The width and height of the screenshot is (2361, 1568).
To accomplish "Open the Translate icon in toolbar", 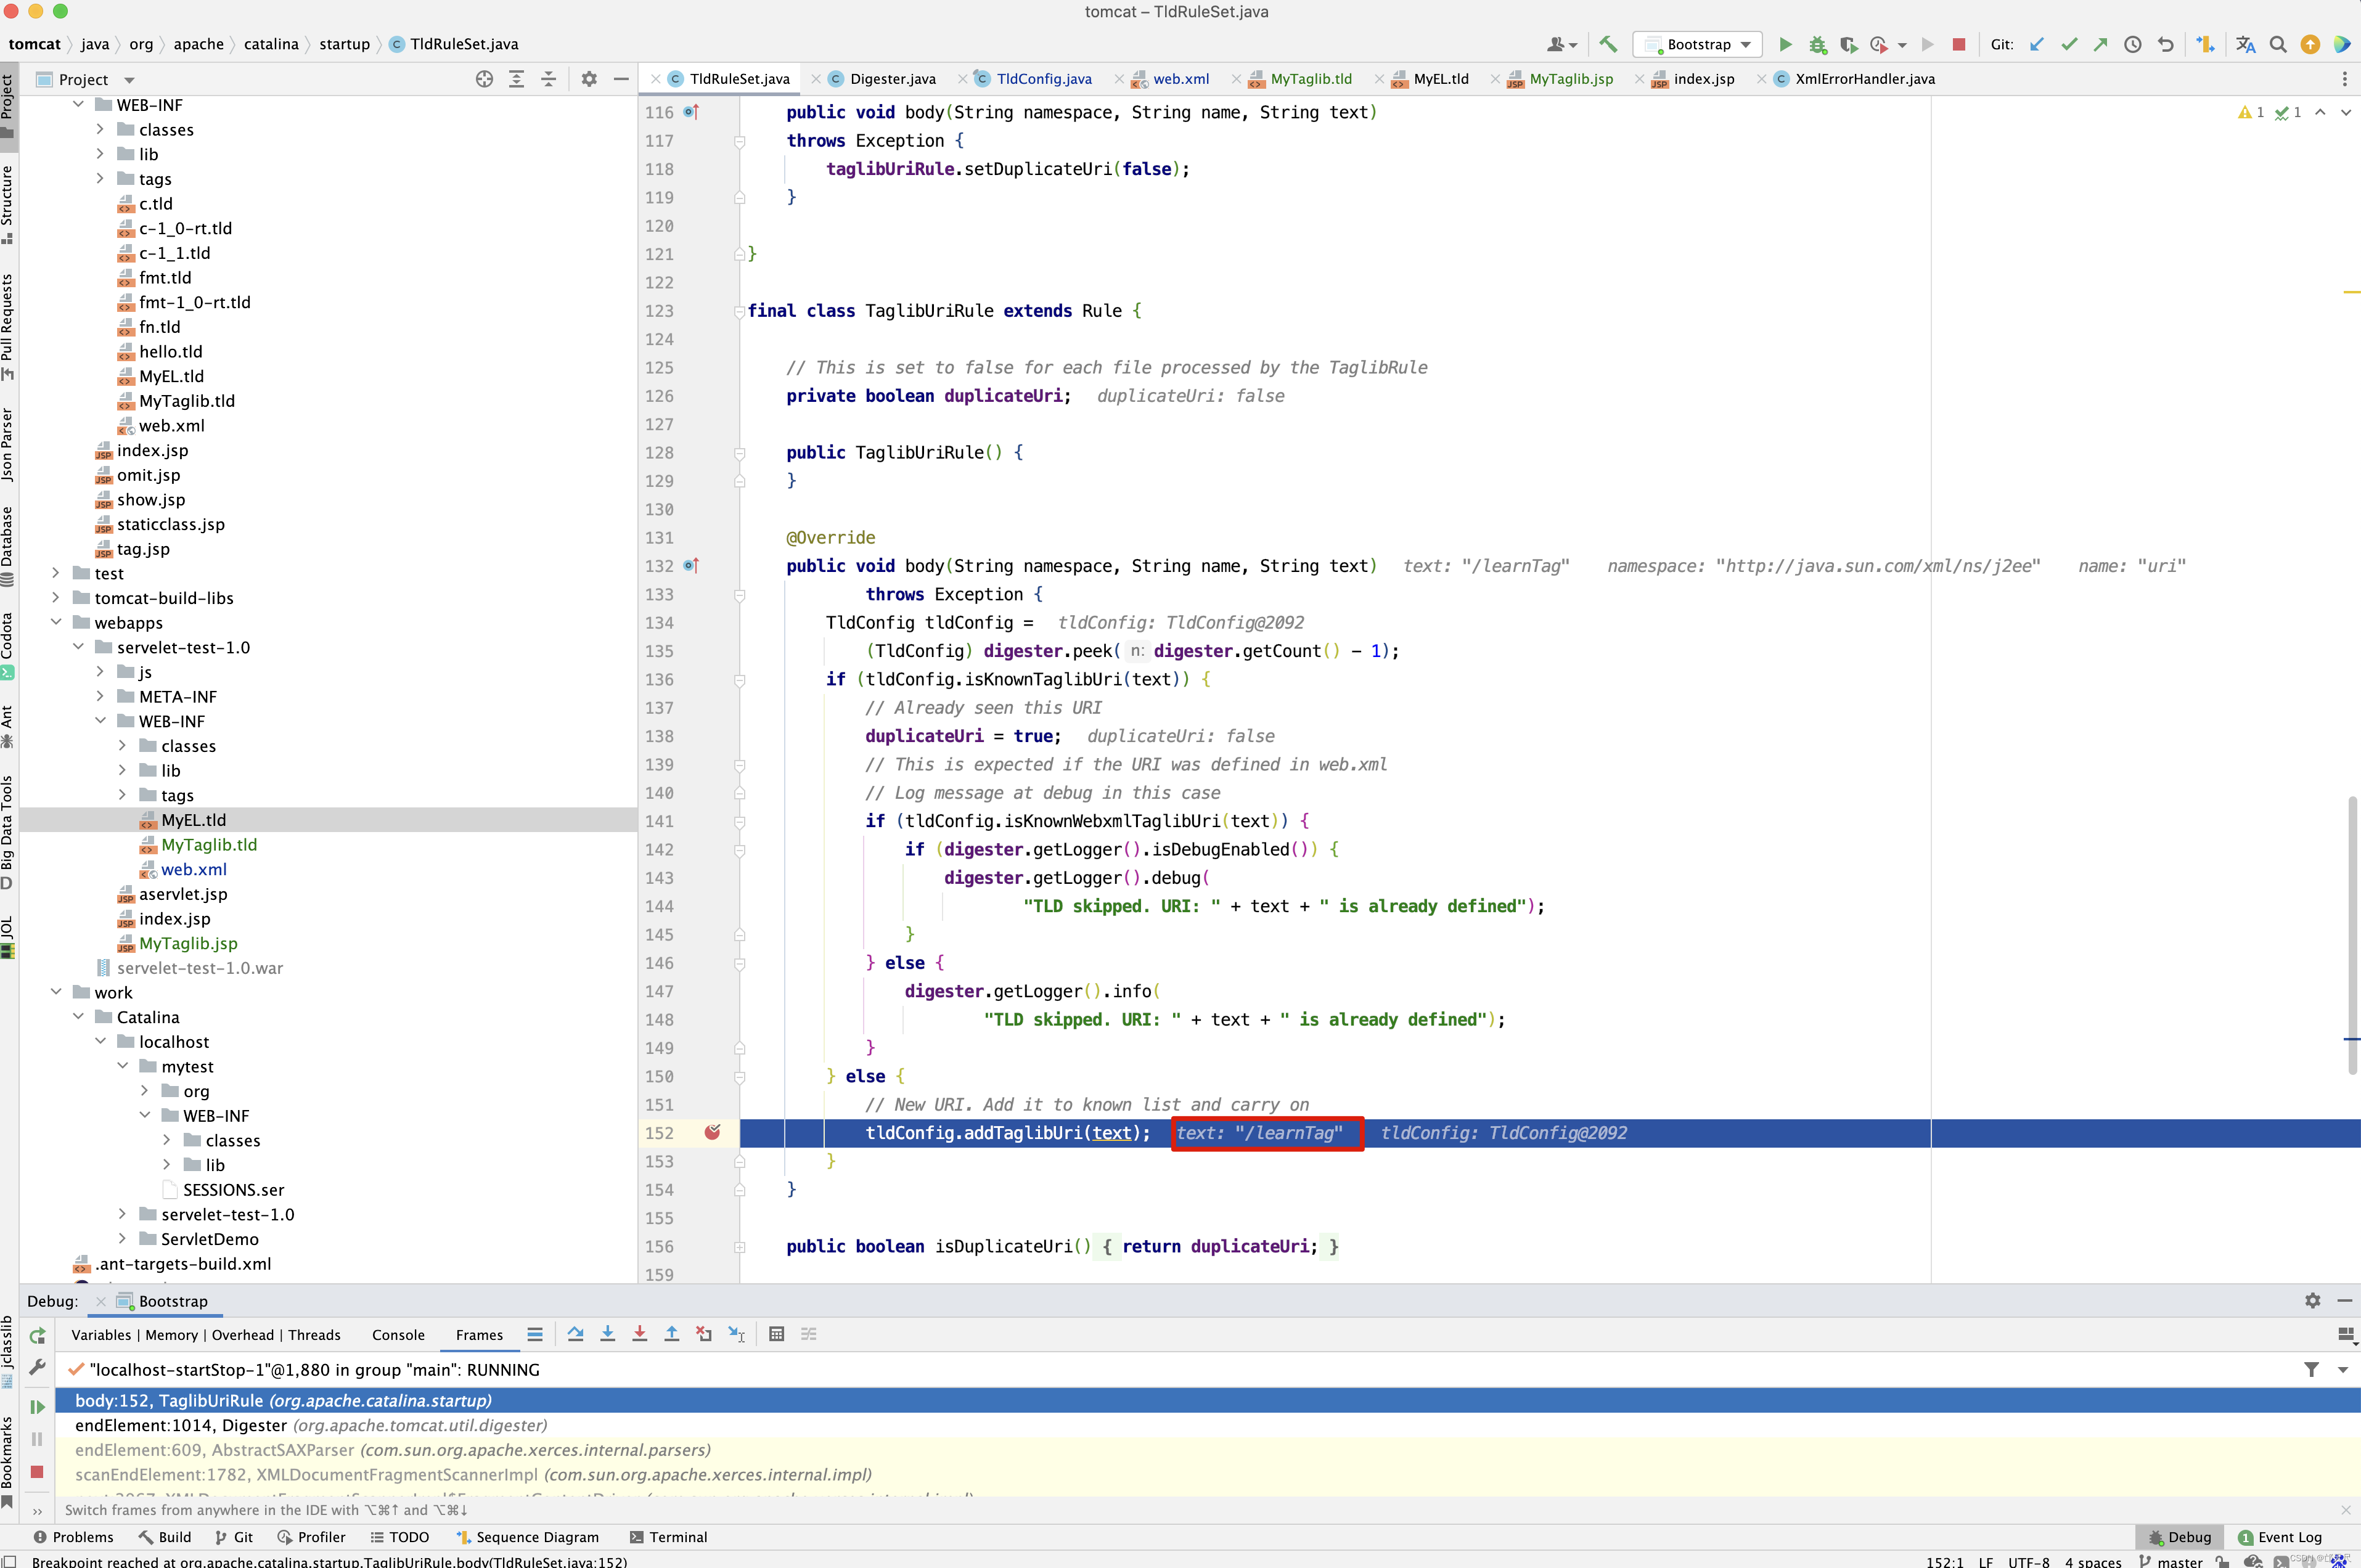I will tap(2246, 44).
